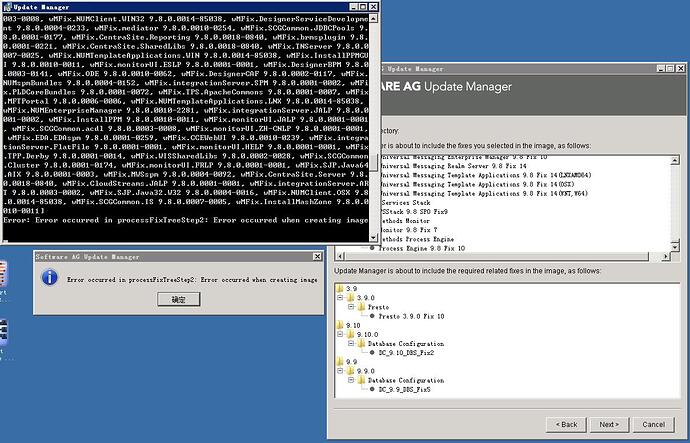690x443 pixels.
Task: Select the 9.10 folder icon
Action: [340, 325]
